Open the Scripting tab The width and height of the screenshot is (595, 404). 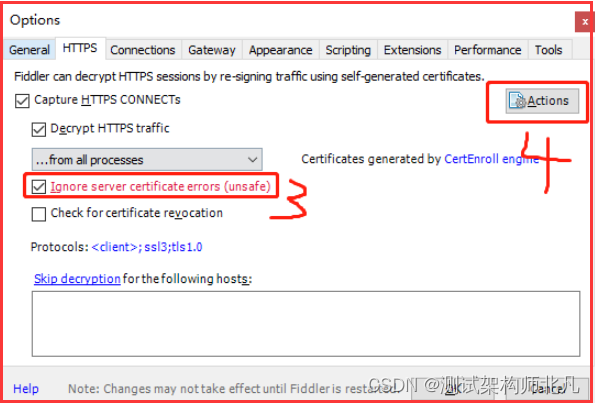click(x=348, y=50)
